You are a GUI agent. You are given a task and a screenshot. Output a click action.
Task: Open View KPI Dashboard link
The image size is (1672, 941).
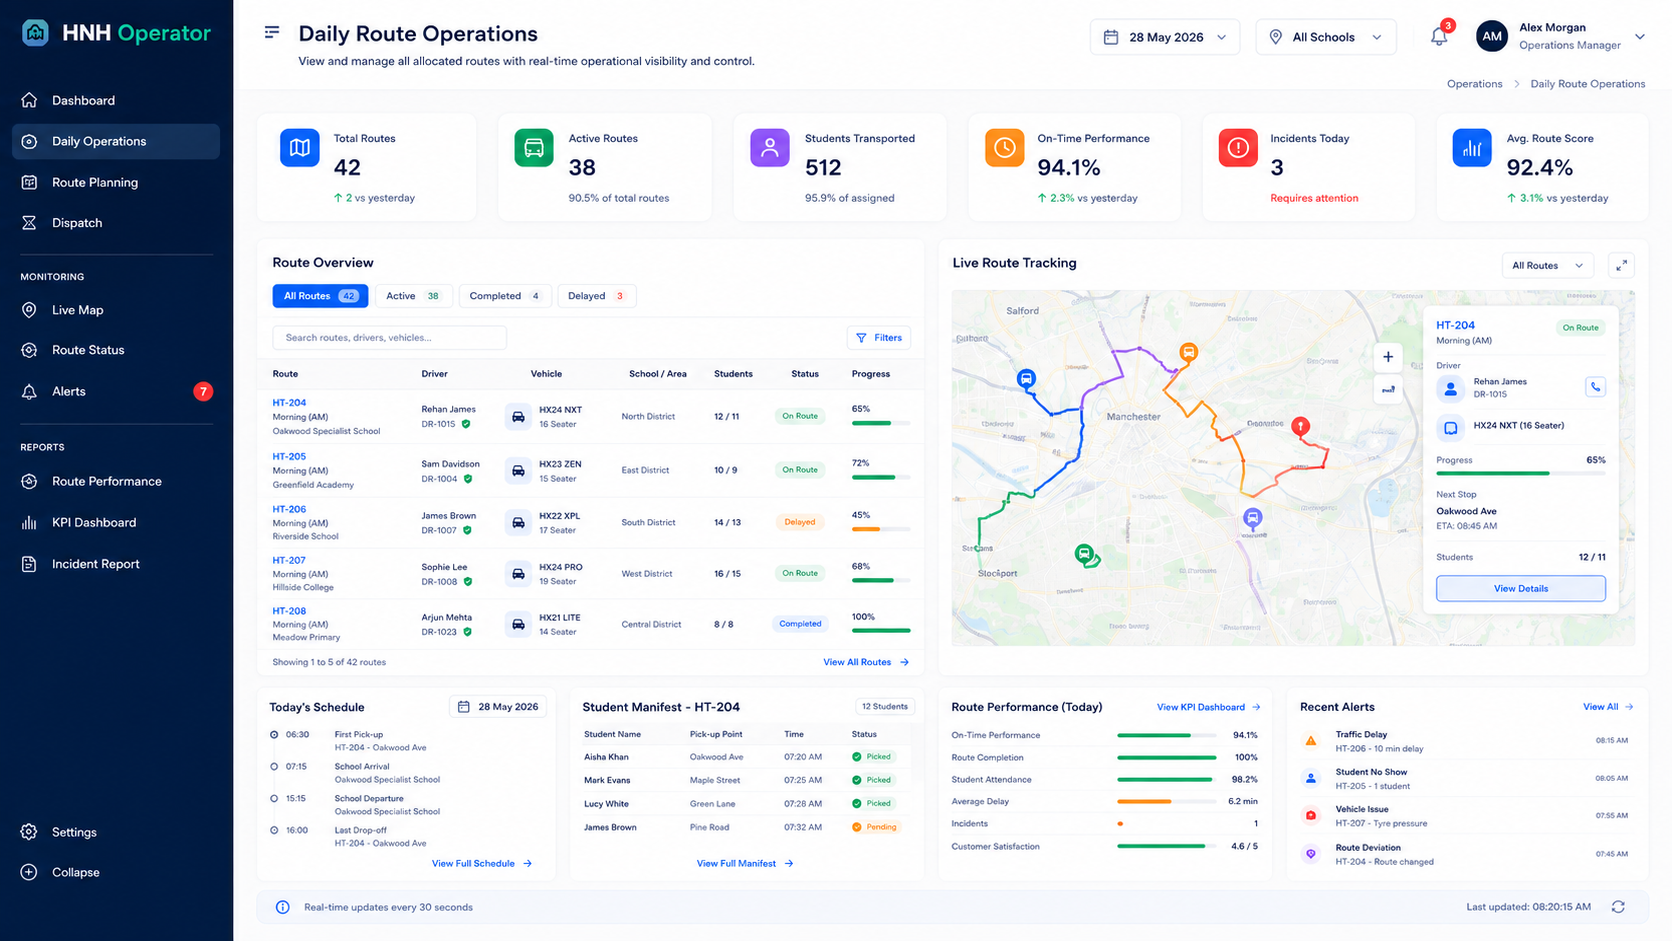1209,707
